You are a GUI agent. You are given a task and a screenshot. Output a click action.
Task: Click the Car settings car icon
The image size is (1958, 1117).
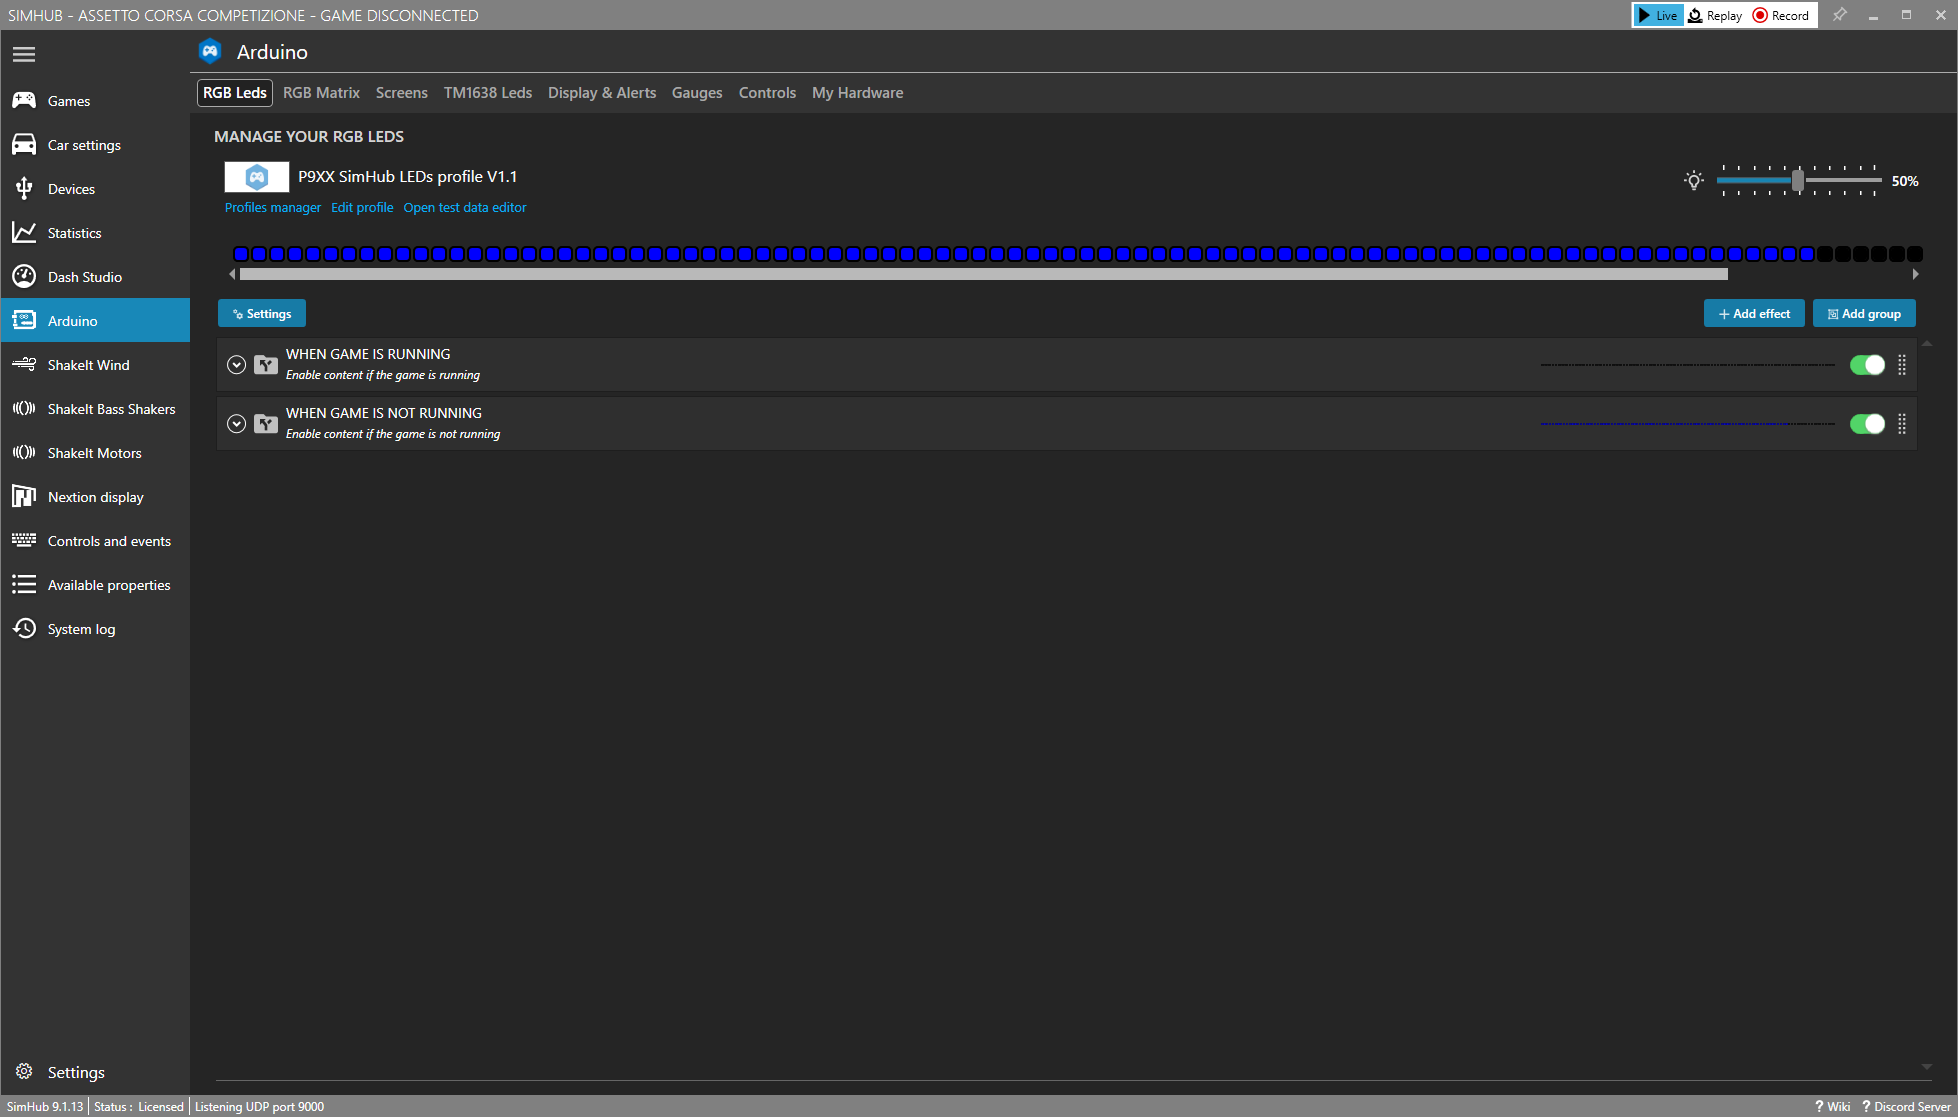[24, 145]
